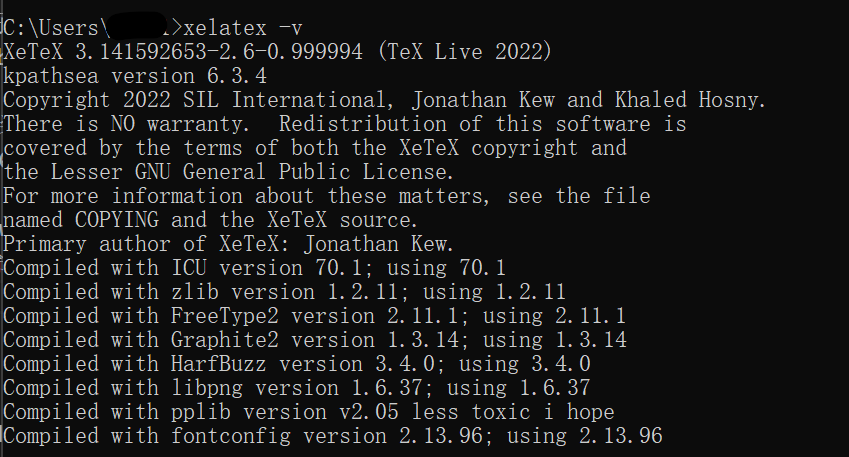Click the ICU version 70.1 line
Image resolution: width=849 pixels, height=457 pixels.
(255, 268)
